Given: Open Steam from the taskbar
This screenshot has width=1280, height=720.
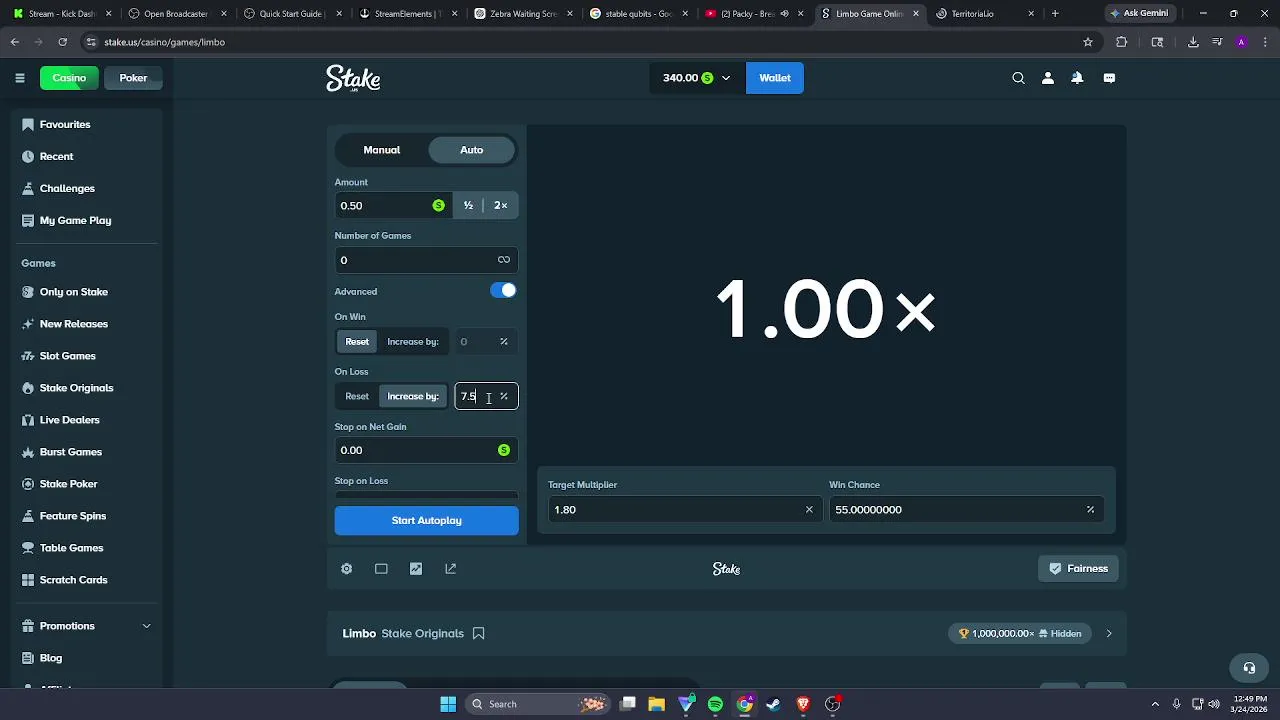Looking at the screenshot, I should [x=773, y=704].
